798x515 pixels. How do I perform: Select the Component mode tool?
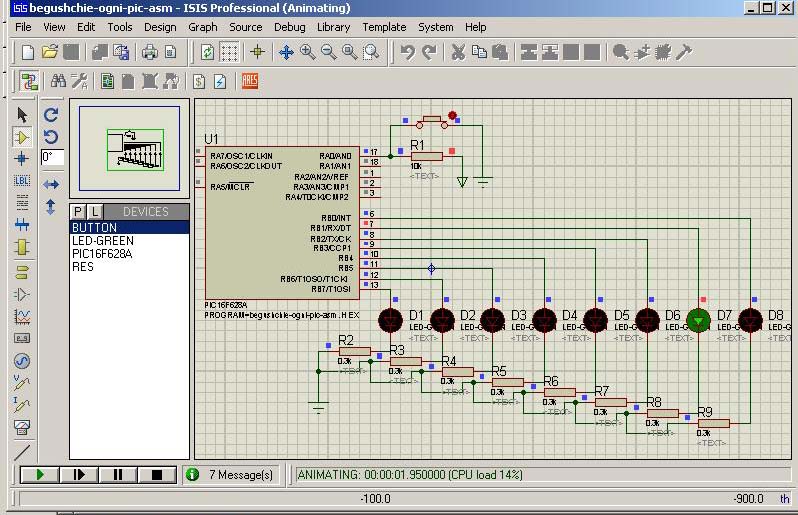click(22, 137)
